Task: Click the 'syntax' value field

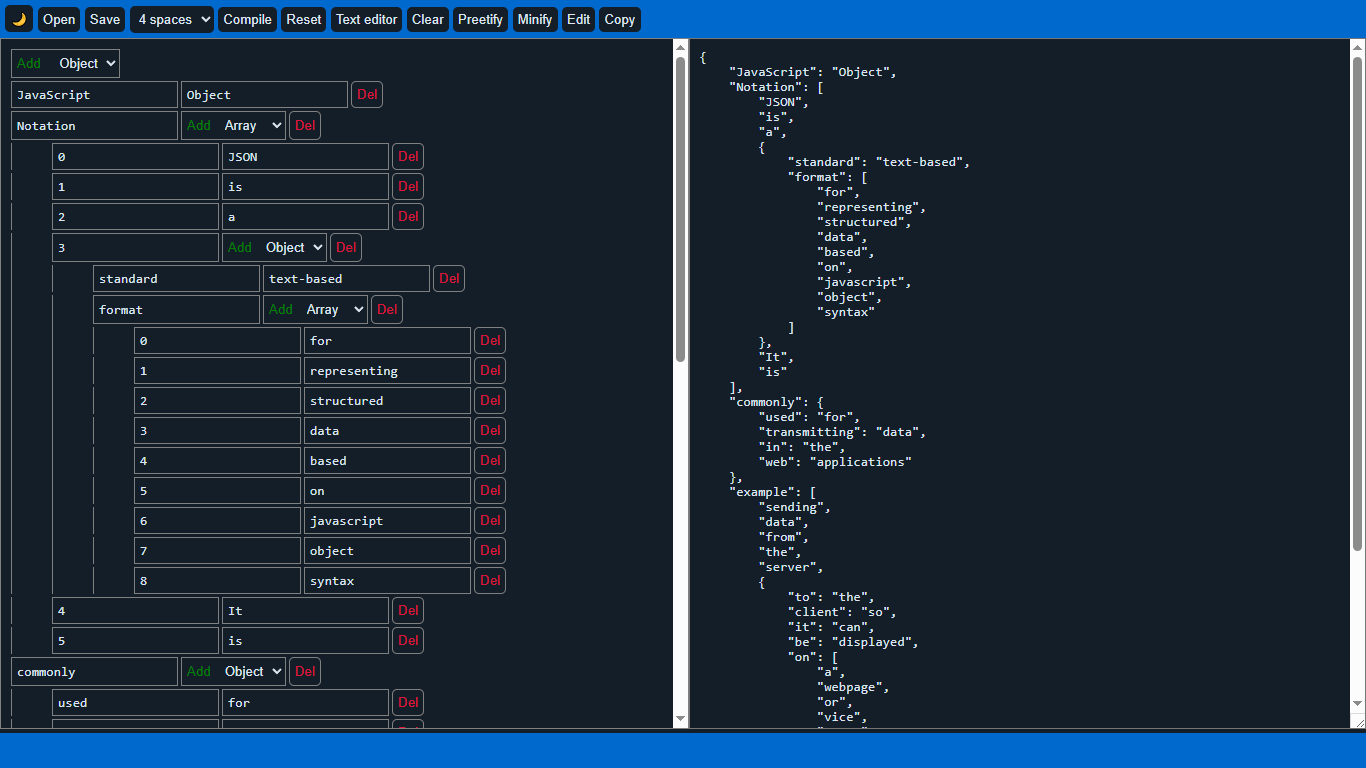Action: pos(387,581)
